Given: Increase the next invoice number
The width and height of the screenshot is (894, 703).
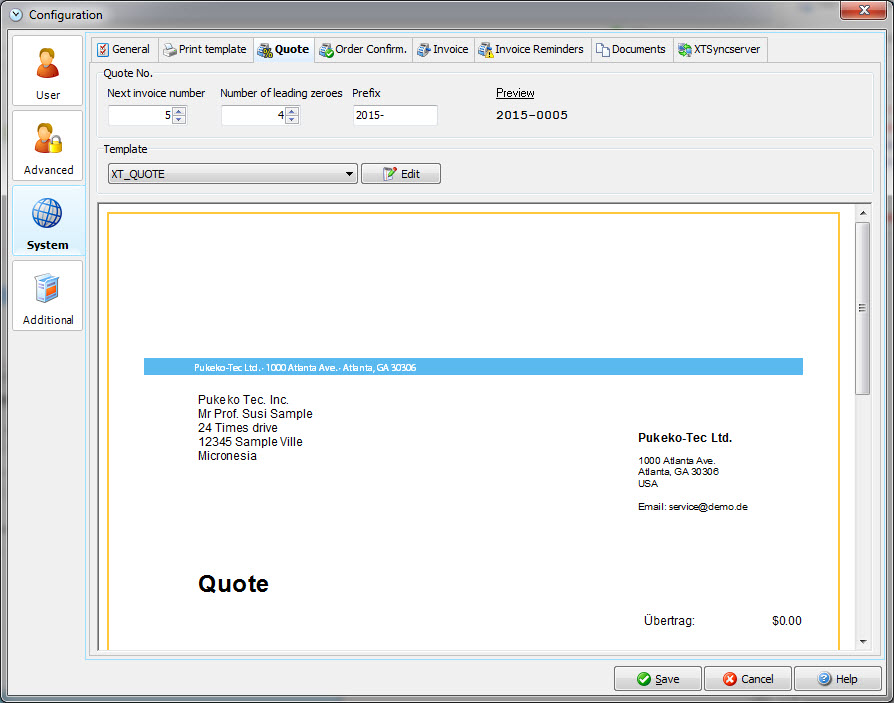Looking at the screenshot, I should pyautogui.click(x=179, y=111).
